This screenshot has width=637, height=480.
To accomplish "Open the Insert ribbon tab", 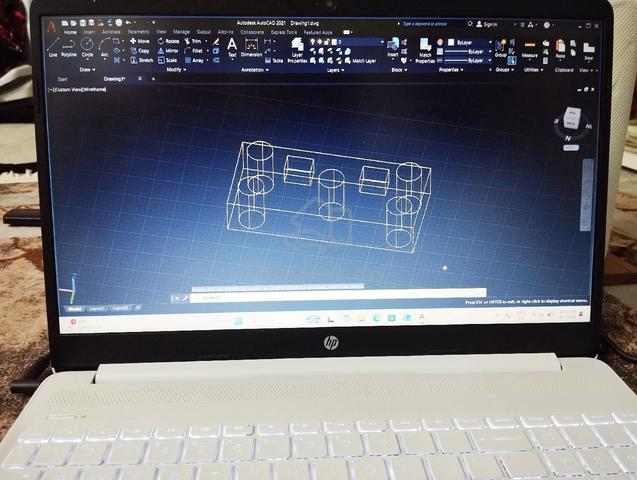I will click(x=89, y=32).
